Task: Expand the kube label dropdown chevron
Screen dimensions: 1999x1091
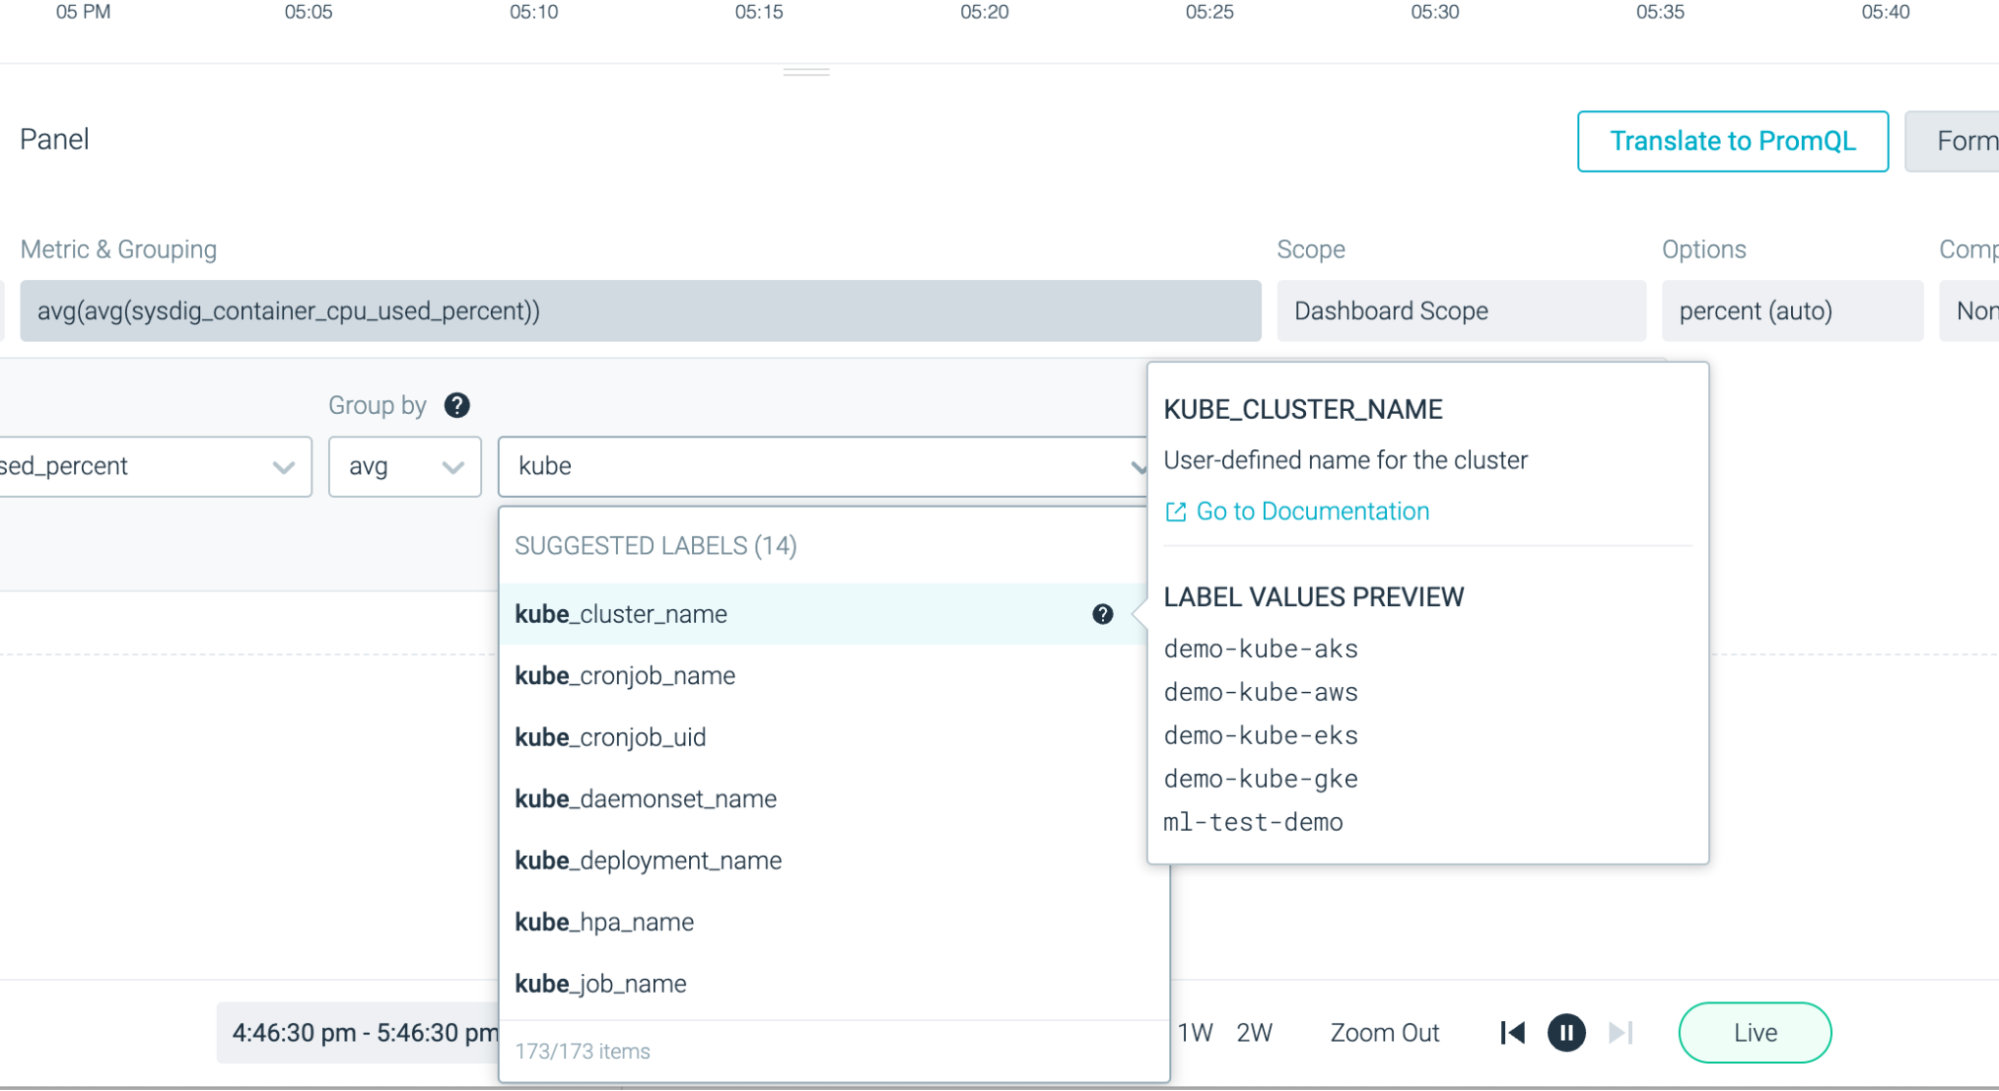Action: 1136,467
